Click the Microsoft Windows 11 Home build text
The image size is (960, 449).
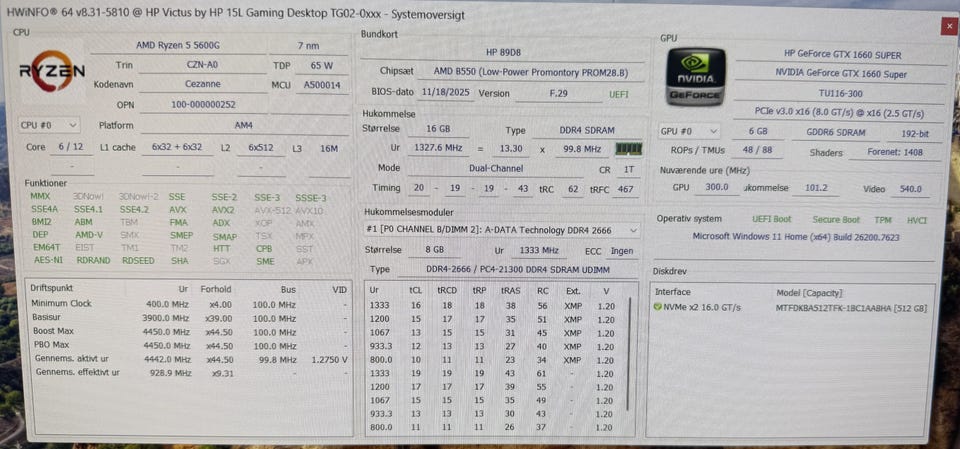[795, 237]
